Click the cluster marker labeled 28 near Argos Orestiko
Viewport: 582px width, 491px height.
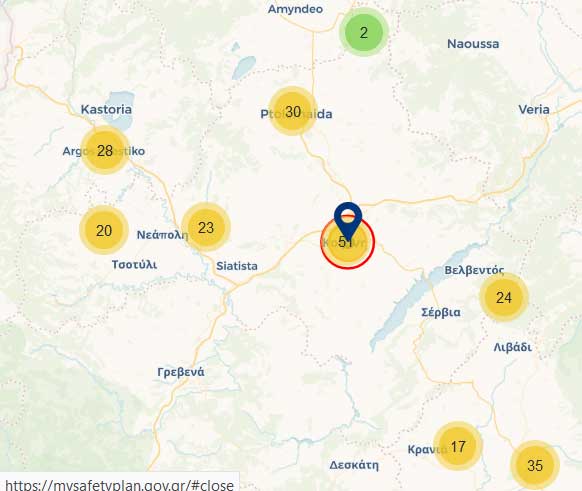pos(105,150)
